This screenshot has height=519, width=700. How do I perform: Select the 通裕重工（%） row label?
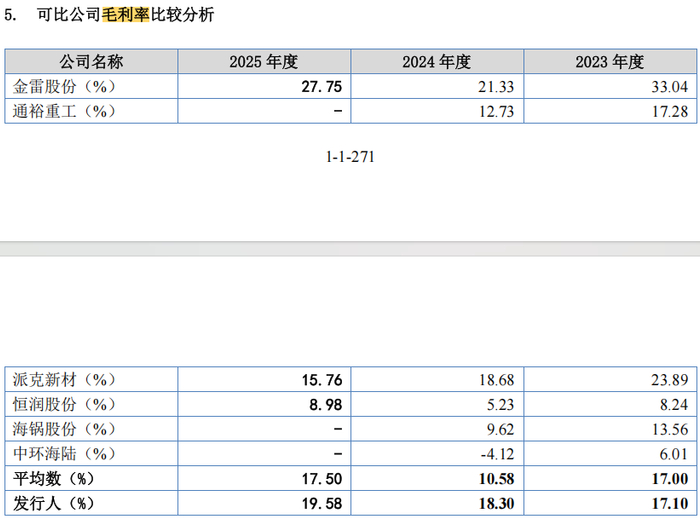click(64, 111)
